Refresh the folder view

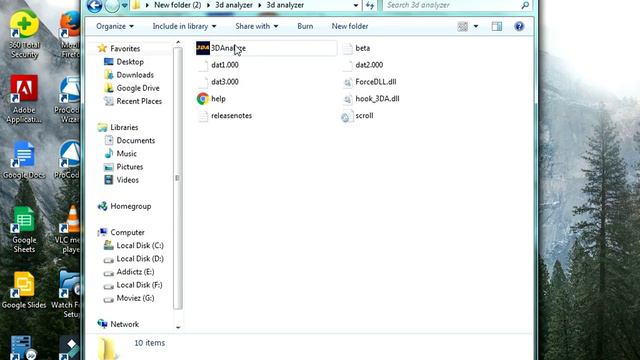(x=370, y=5)
